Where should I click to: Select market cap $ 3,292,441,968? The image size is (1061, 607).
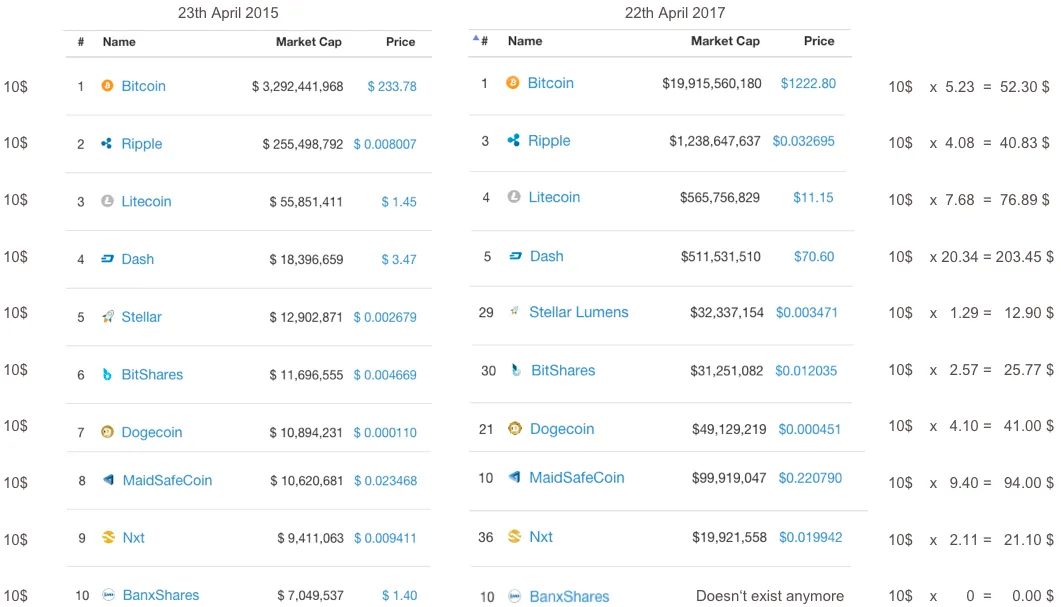coord(298,87)
